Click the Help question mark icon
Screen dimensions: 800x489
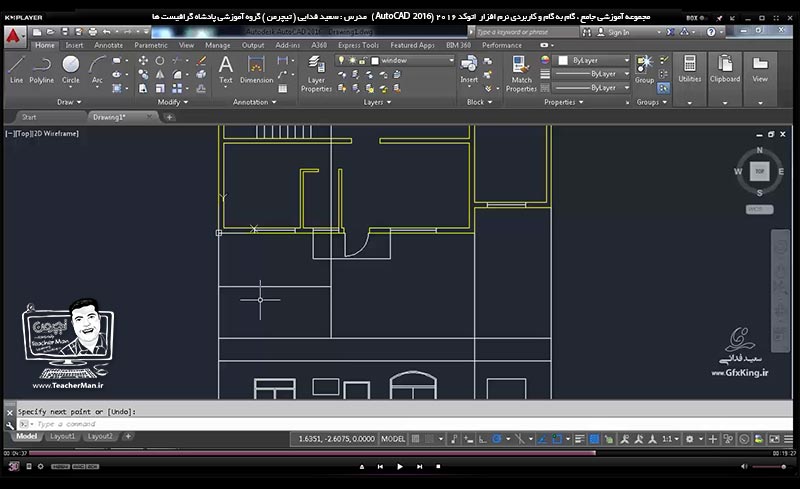point(711,32)
